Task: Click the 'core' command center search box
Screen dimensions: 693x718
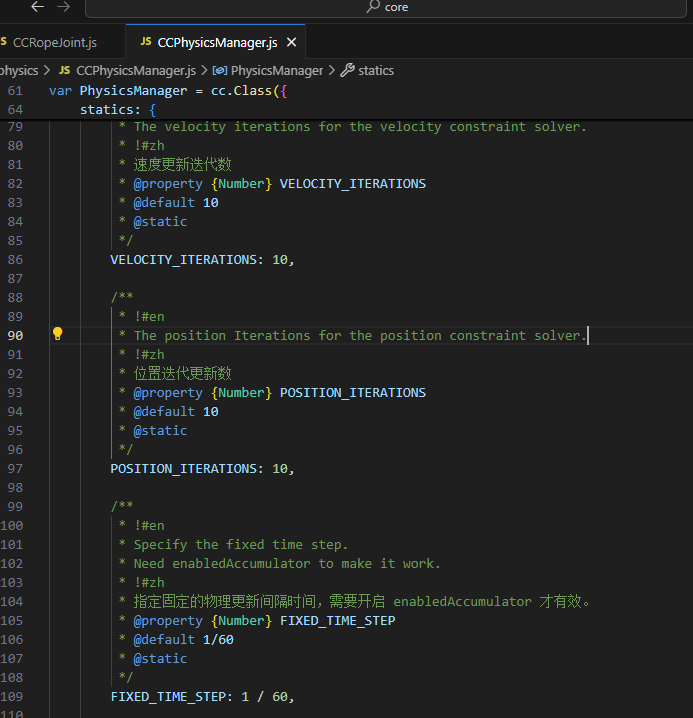Action: [396, 7]
